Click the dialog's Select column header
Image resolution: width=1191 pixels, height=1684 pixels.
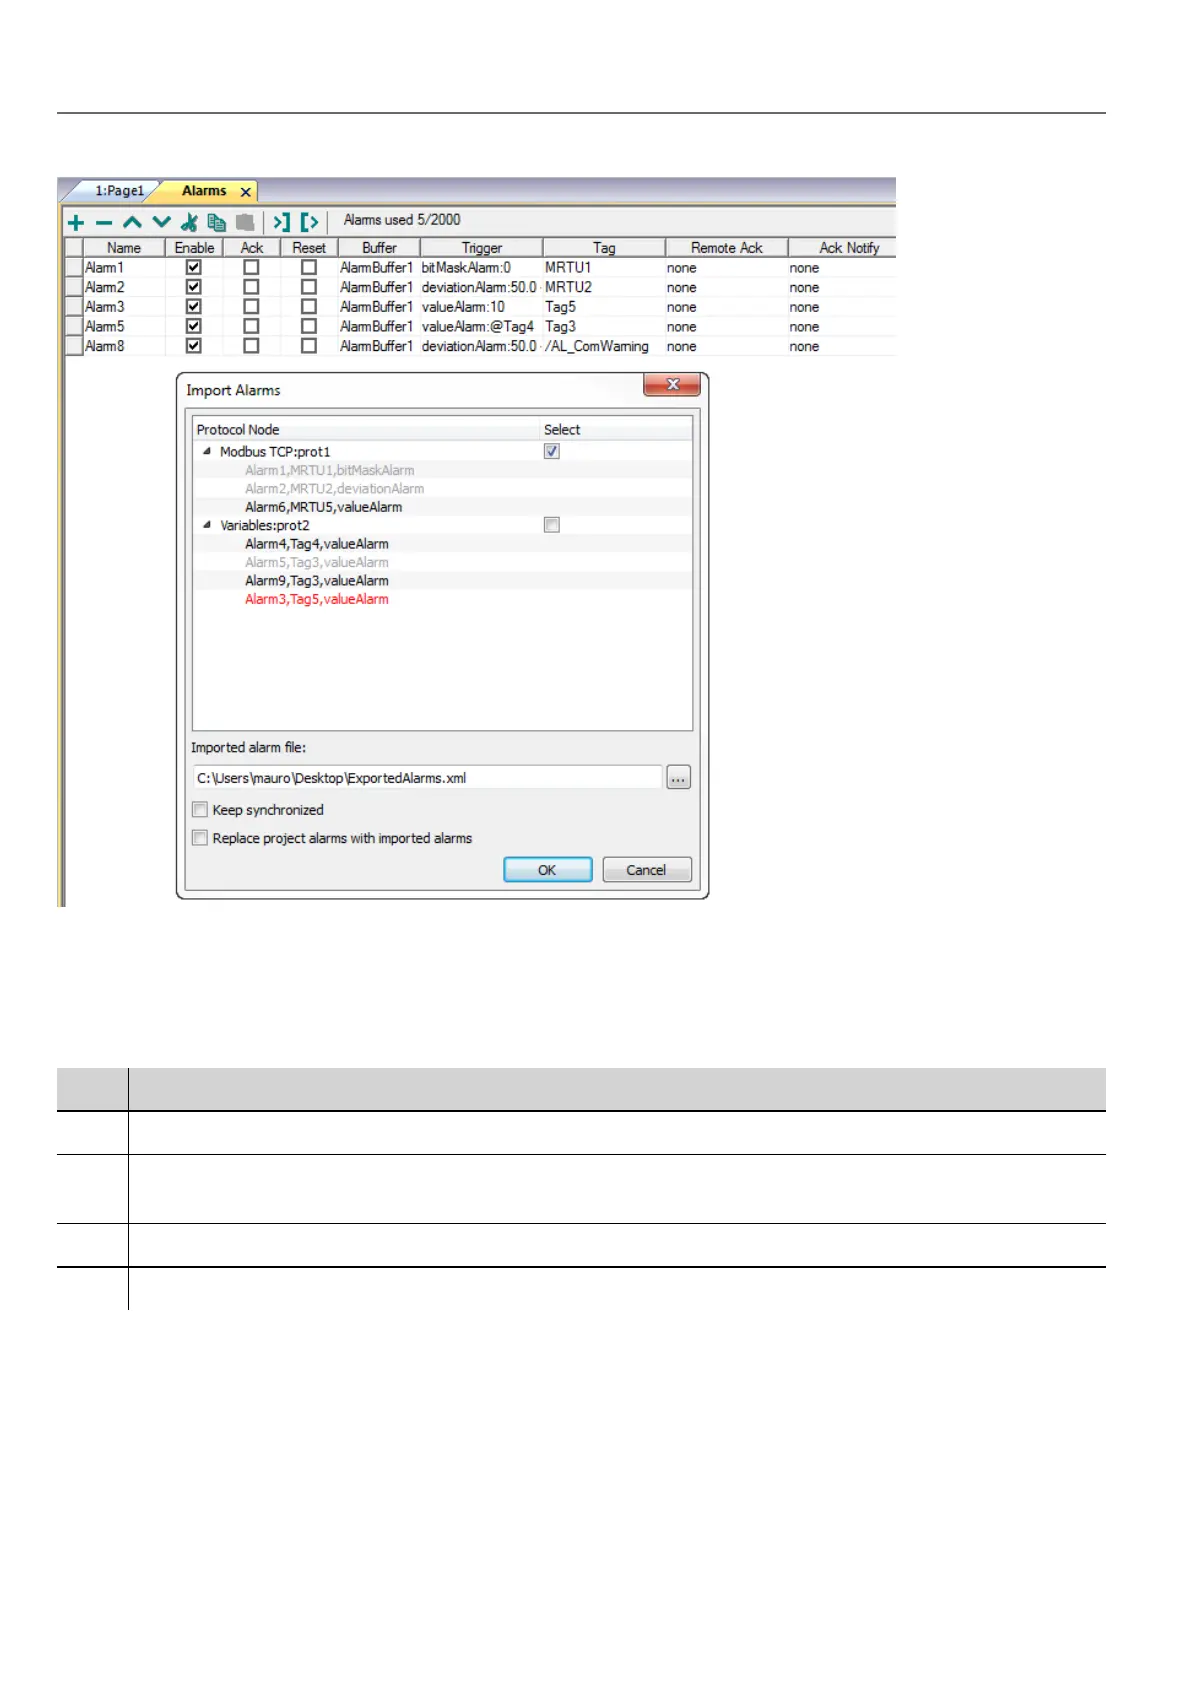point(616,429)
